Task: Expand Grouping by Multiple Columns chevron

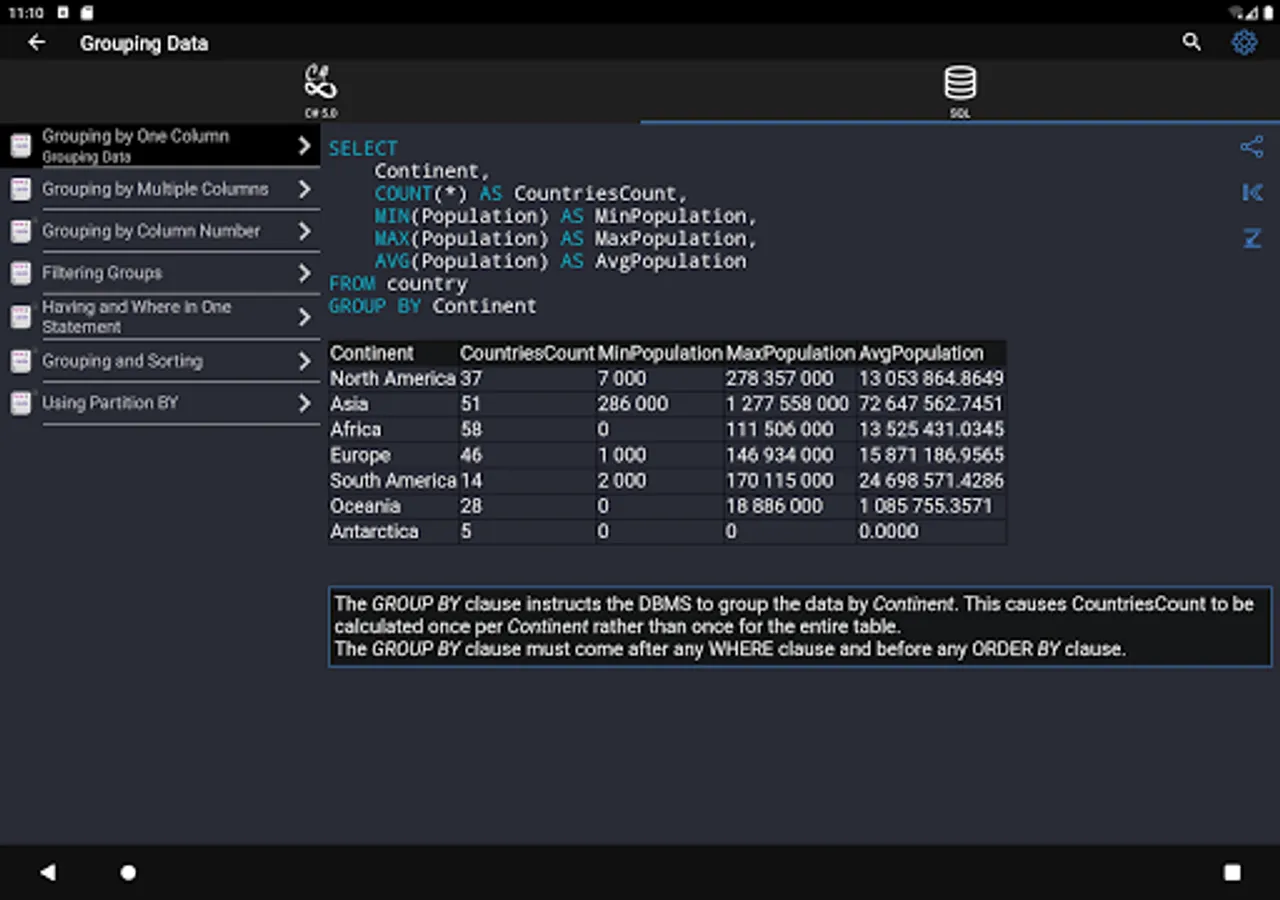Action: [305, 189]
